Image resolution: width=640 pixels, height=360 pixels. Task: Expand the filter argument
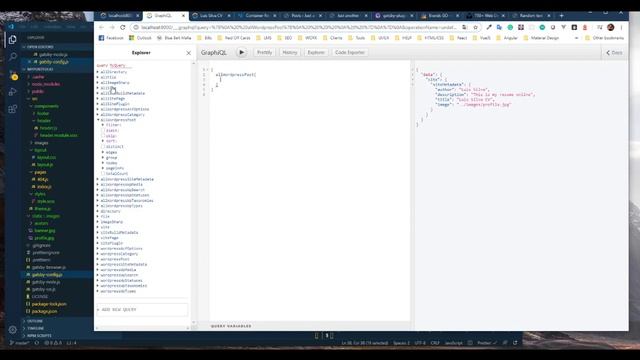tap(103, 125)
